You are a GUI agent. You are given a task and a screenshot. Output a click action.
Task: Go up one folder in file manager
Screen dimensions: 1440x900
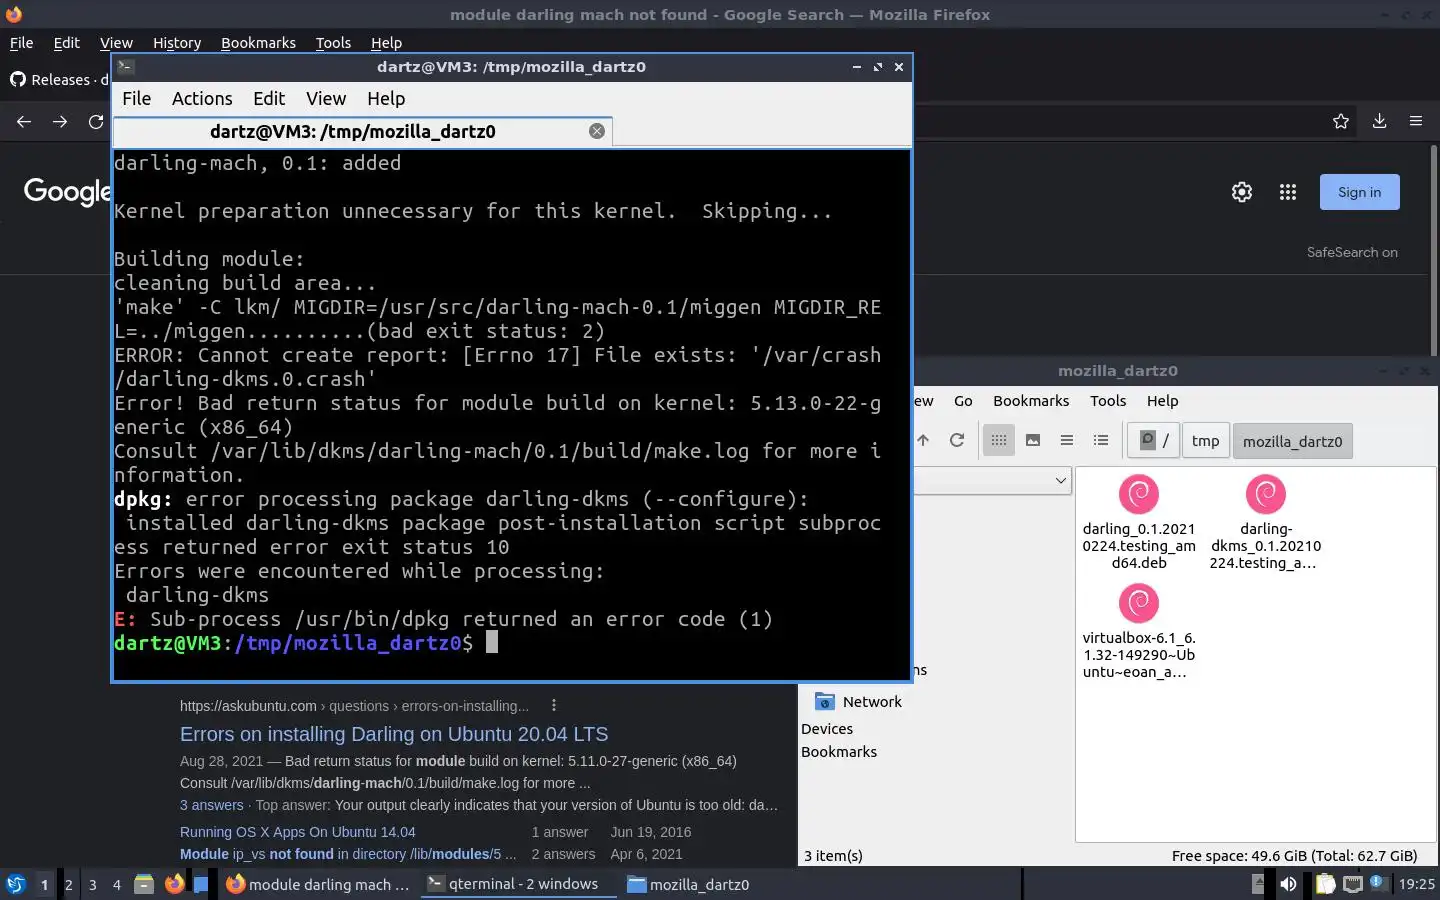point(923,440)
